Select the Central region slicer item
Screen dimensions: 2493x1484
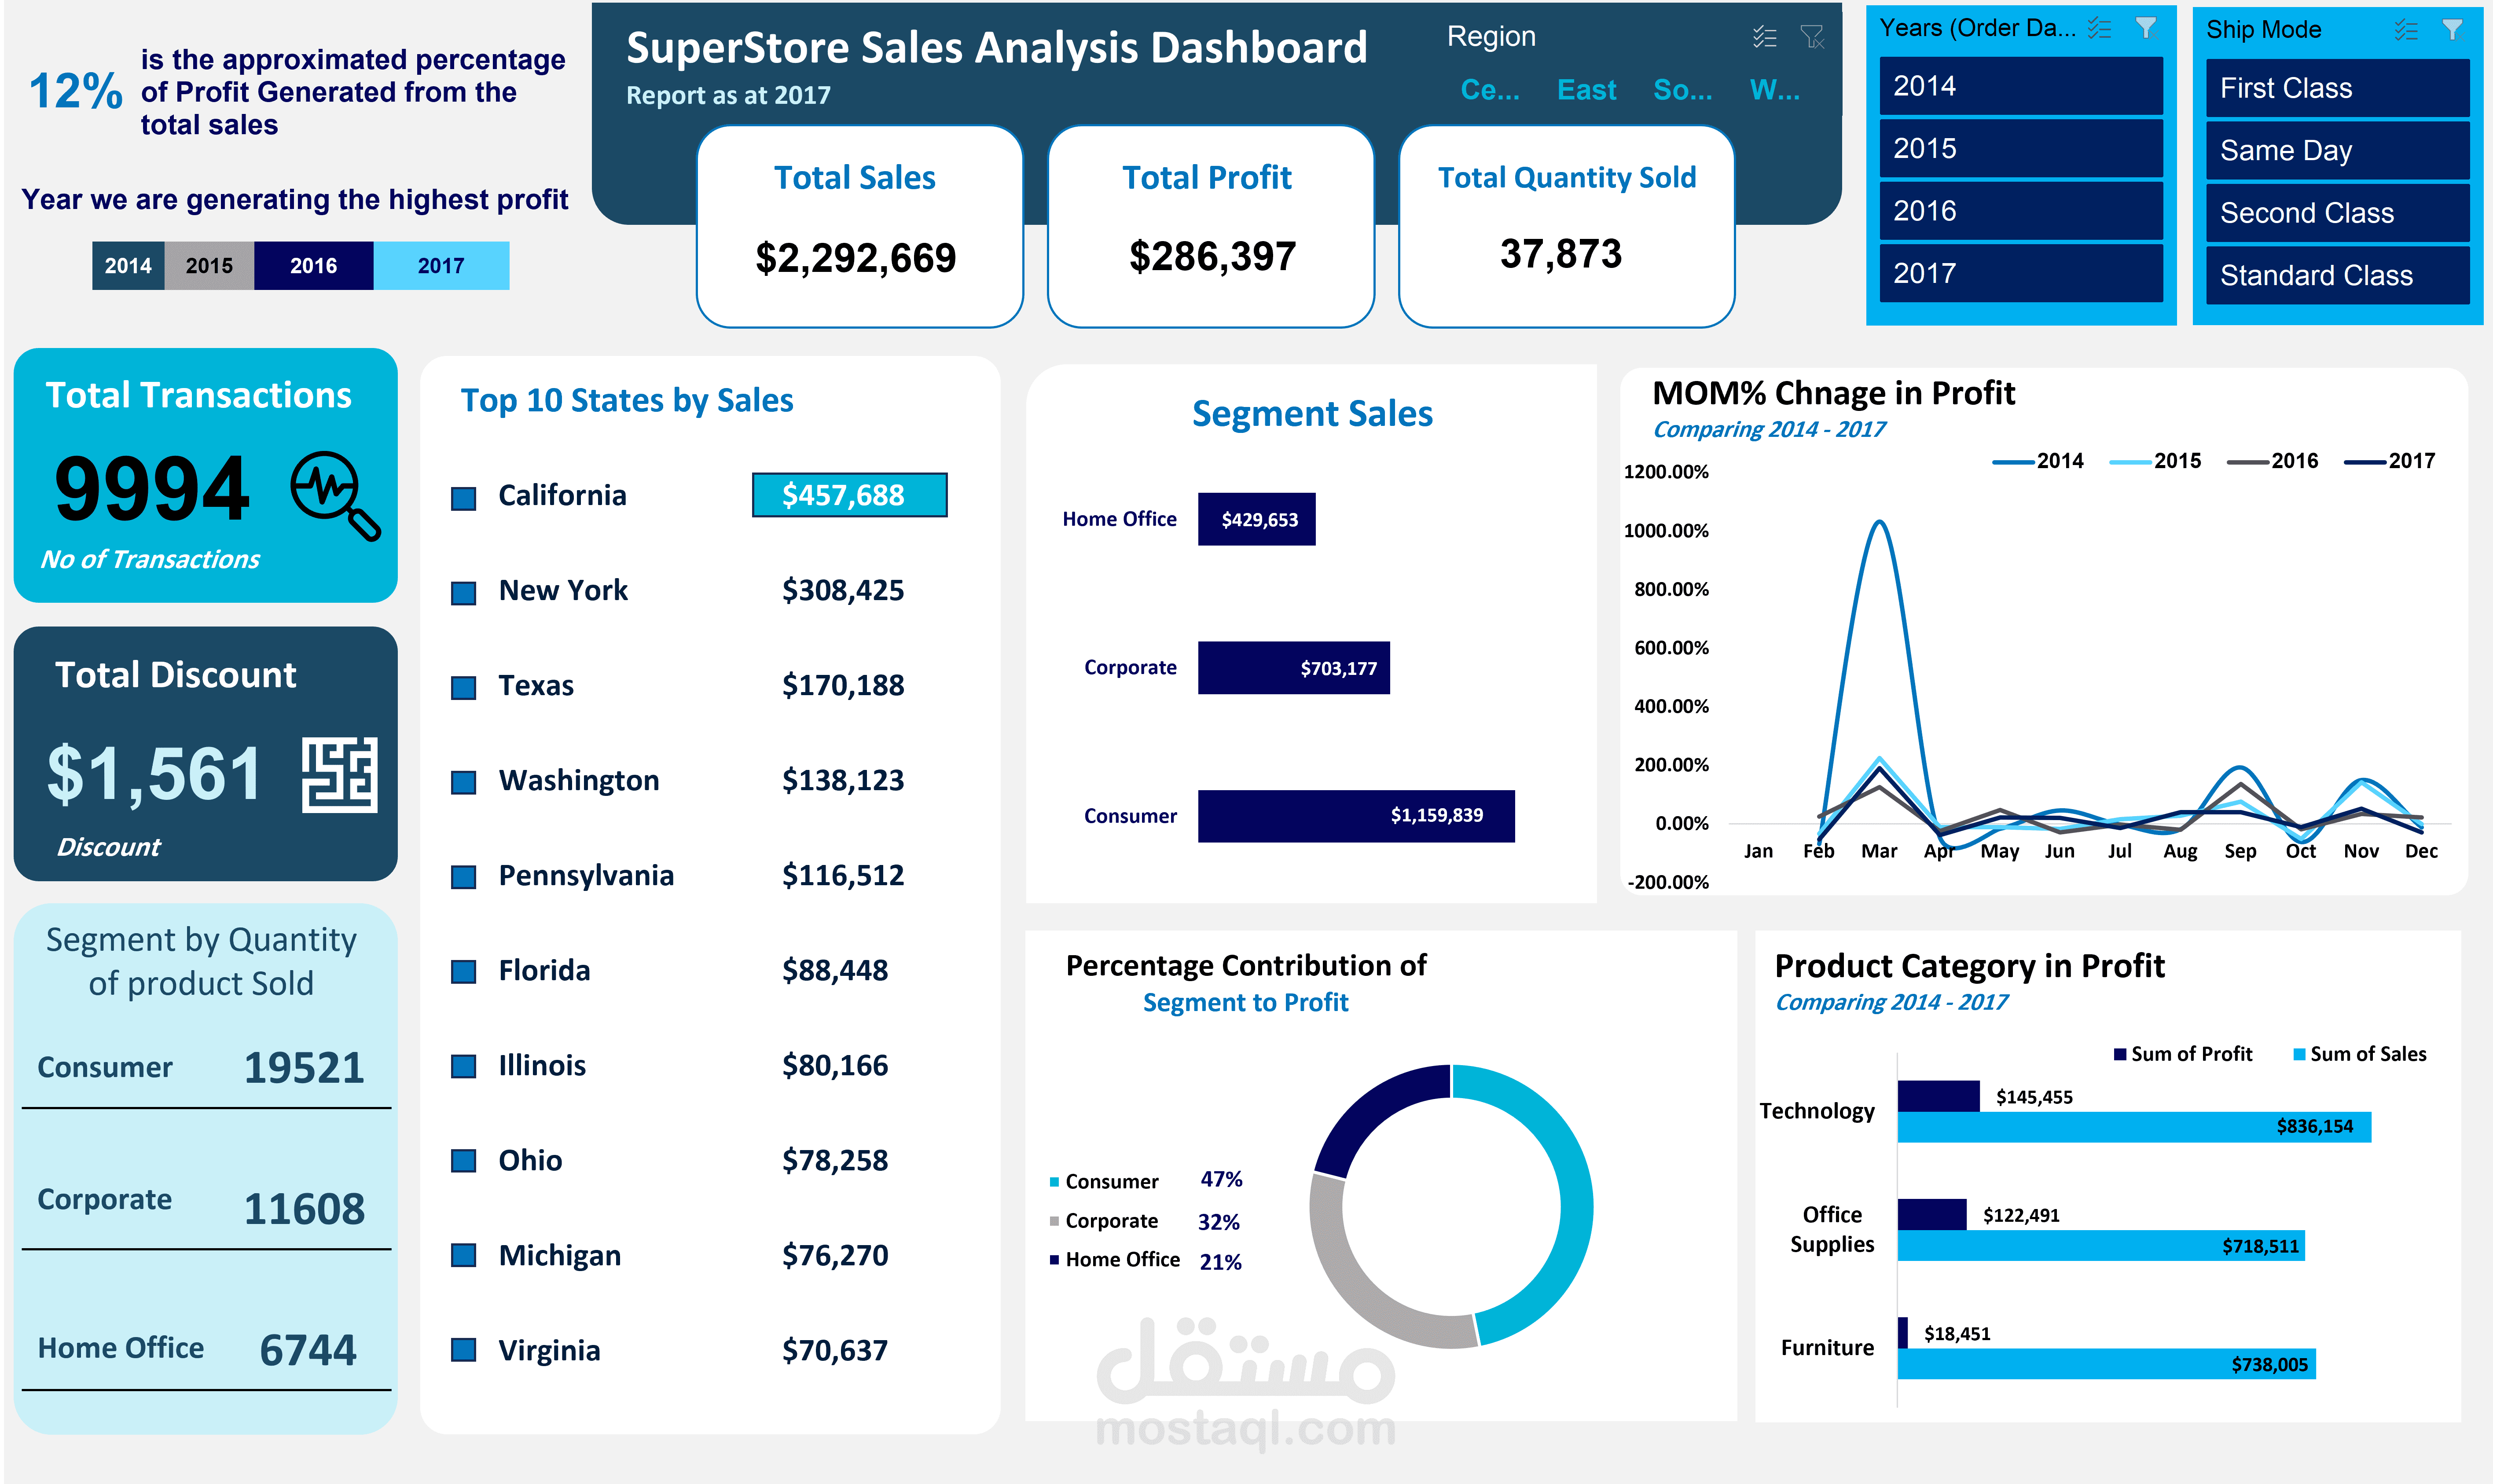(1489, 90)
